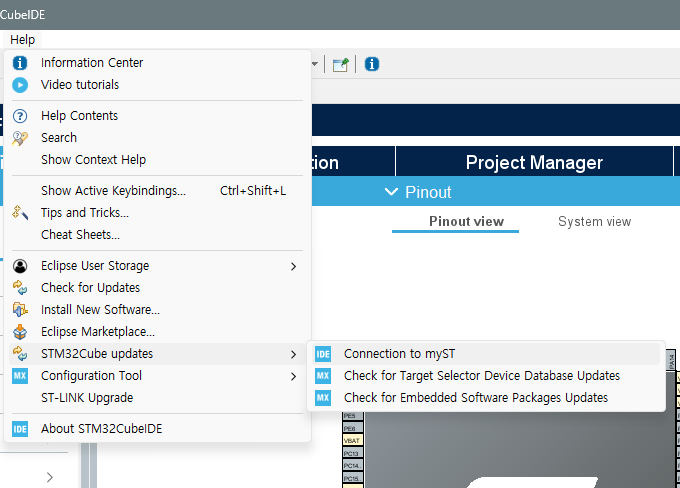Image resolution: width=680 pixels, height=488 pixels.
Task: Open the Help menu in the menu bar
Action: tap(23, 39)
